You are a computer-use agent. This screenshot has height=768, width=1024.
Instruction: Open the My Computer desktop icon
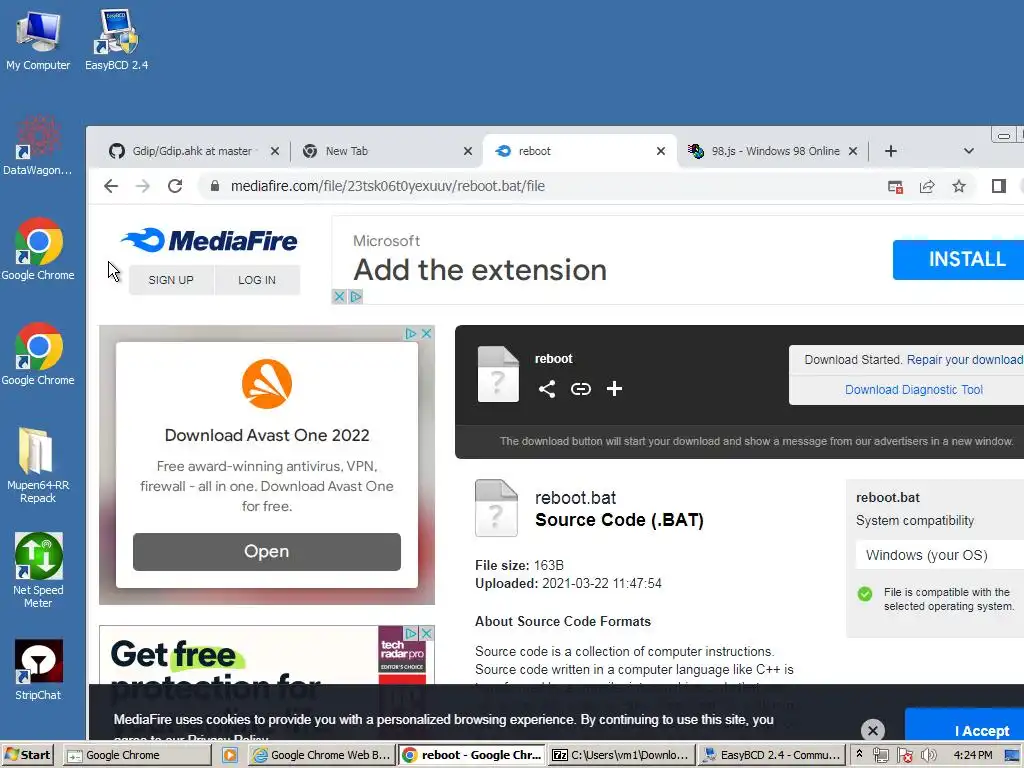point(38,40)
